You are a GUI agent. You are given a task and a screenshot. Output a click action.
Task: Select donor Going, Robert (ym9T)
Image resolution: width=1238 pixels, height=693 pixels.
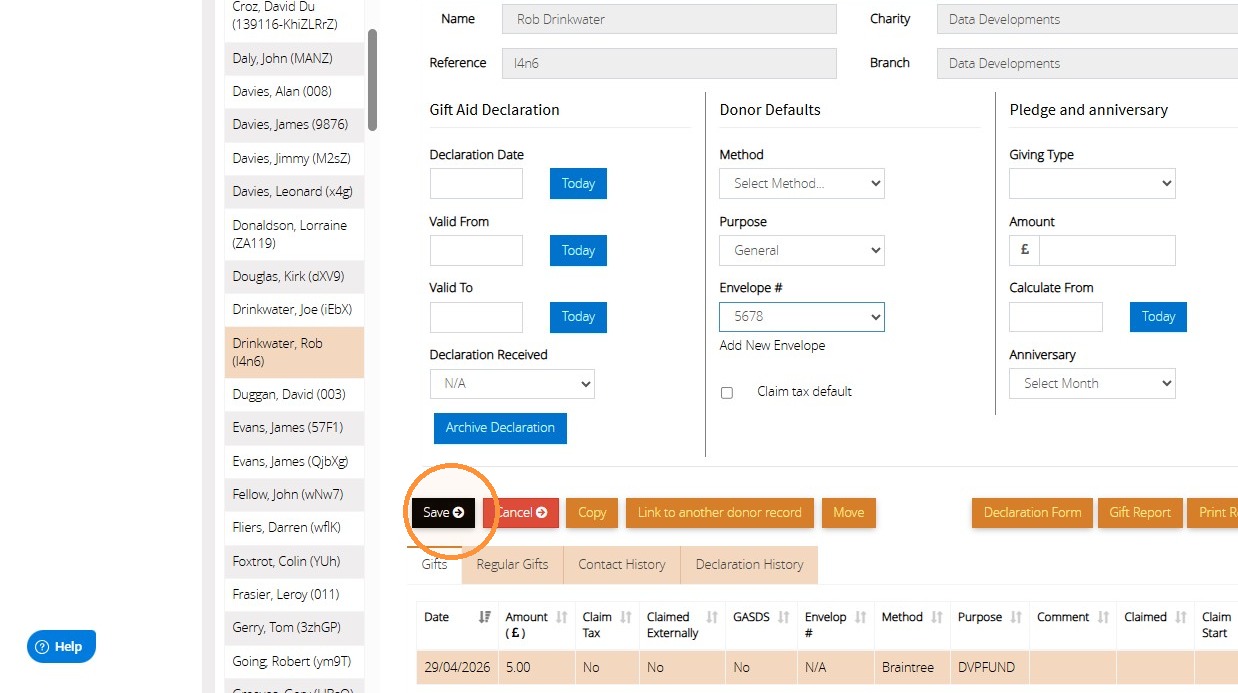pyautogui.click(x=294, y=661)
